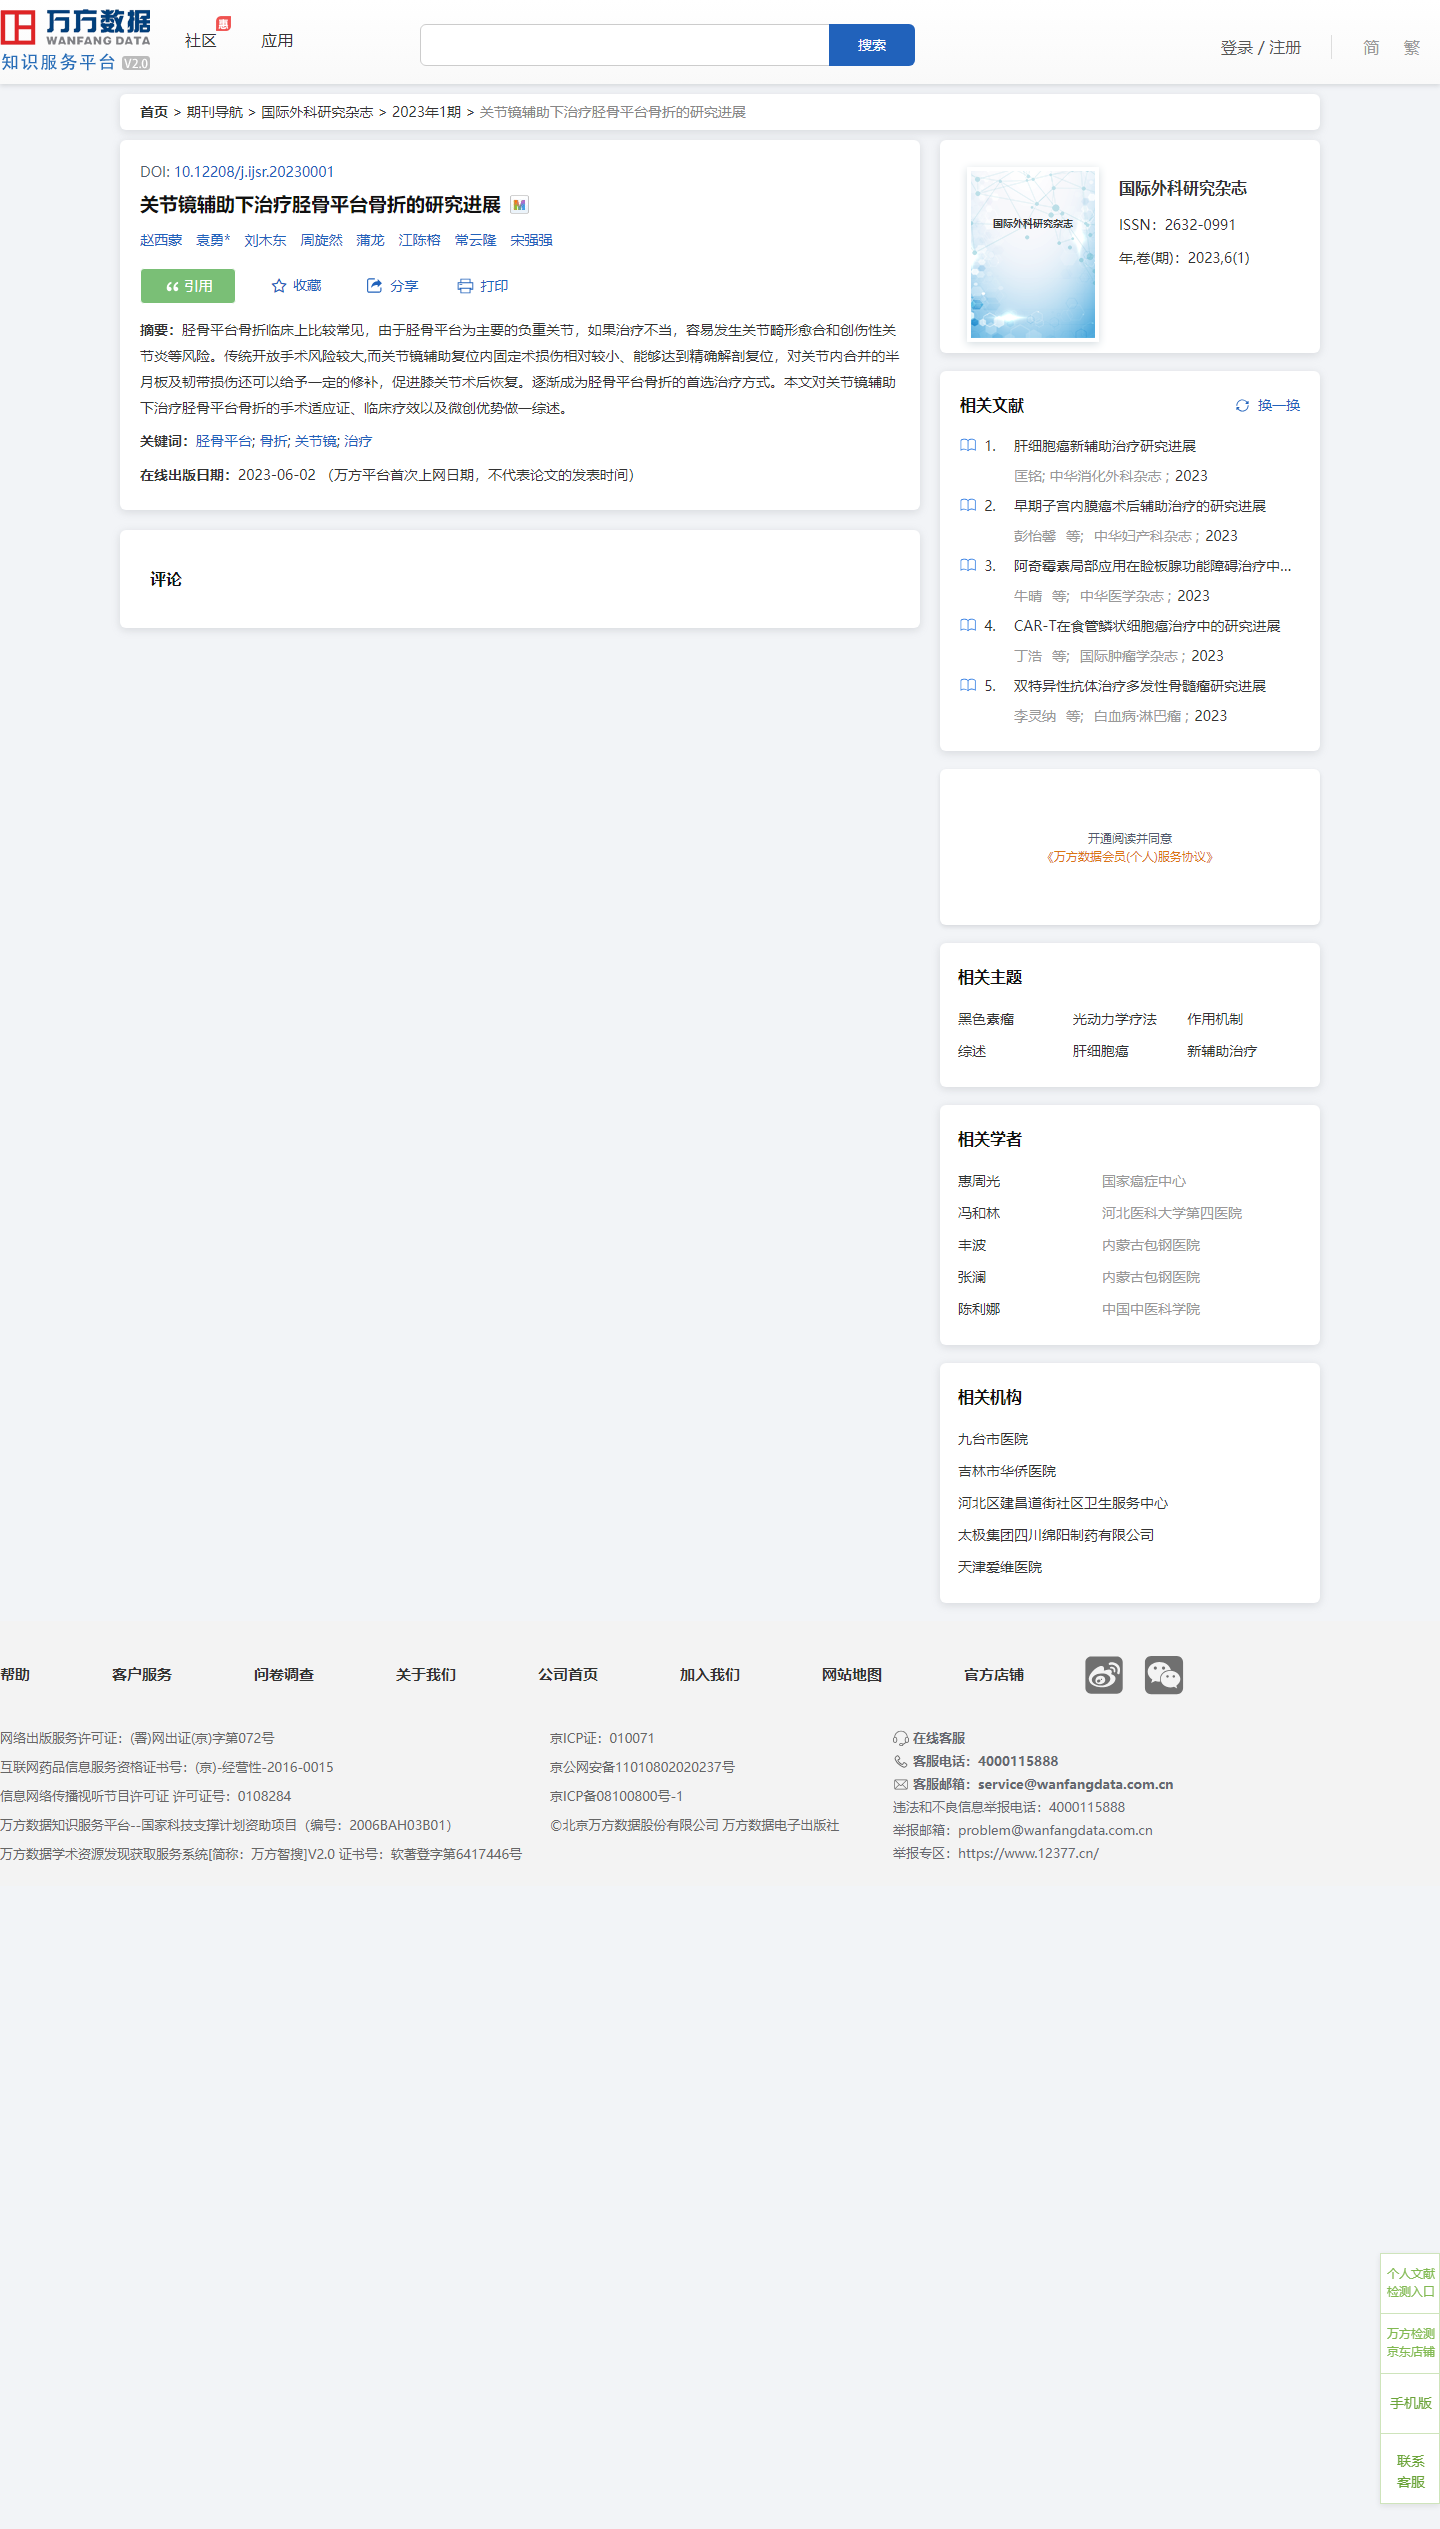Viewport: 1440px width, 2529px height.
Task: Open the 登录 / 注册 login link
Action: (1260, 47)
